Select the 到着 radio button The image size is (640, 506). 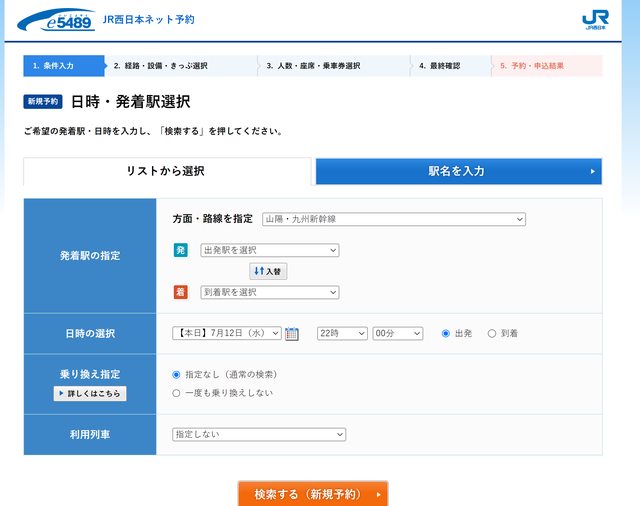pyautogui.click(x=492, y=333)
